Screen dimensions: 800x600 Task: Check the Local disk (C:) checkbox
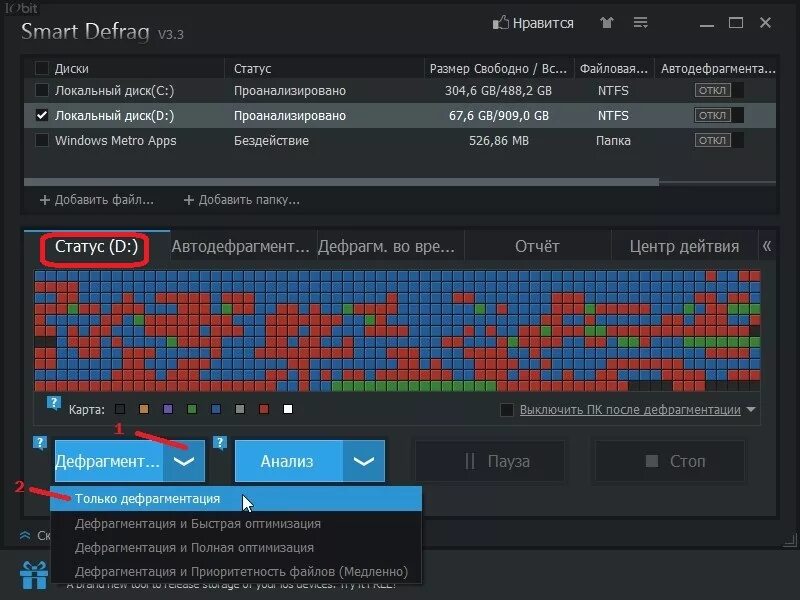pyautogui.click(x=42, y=90)
